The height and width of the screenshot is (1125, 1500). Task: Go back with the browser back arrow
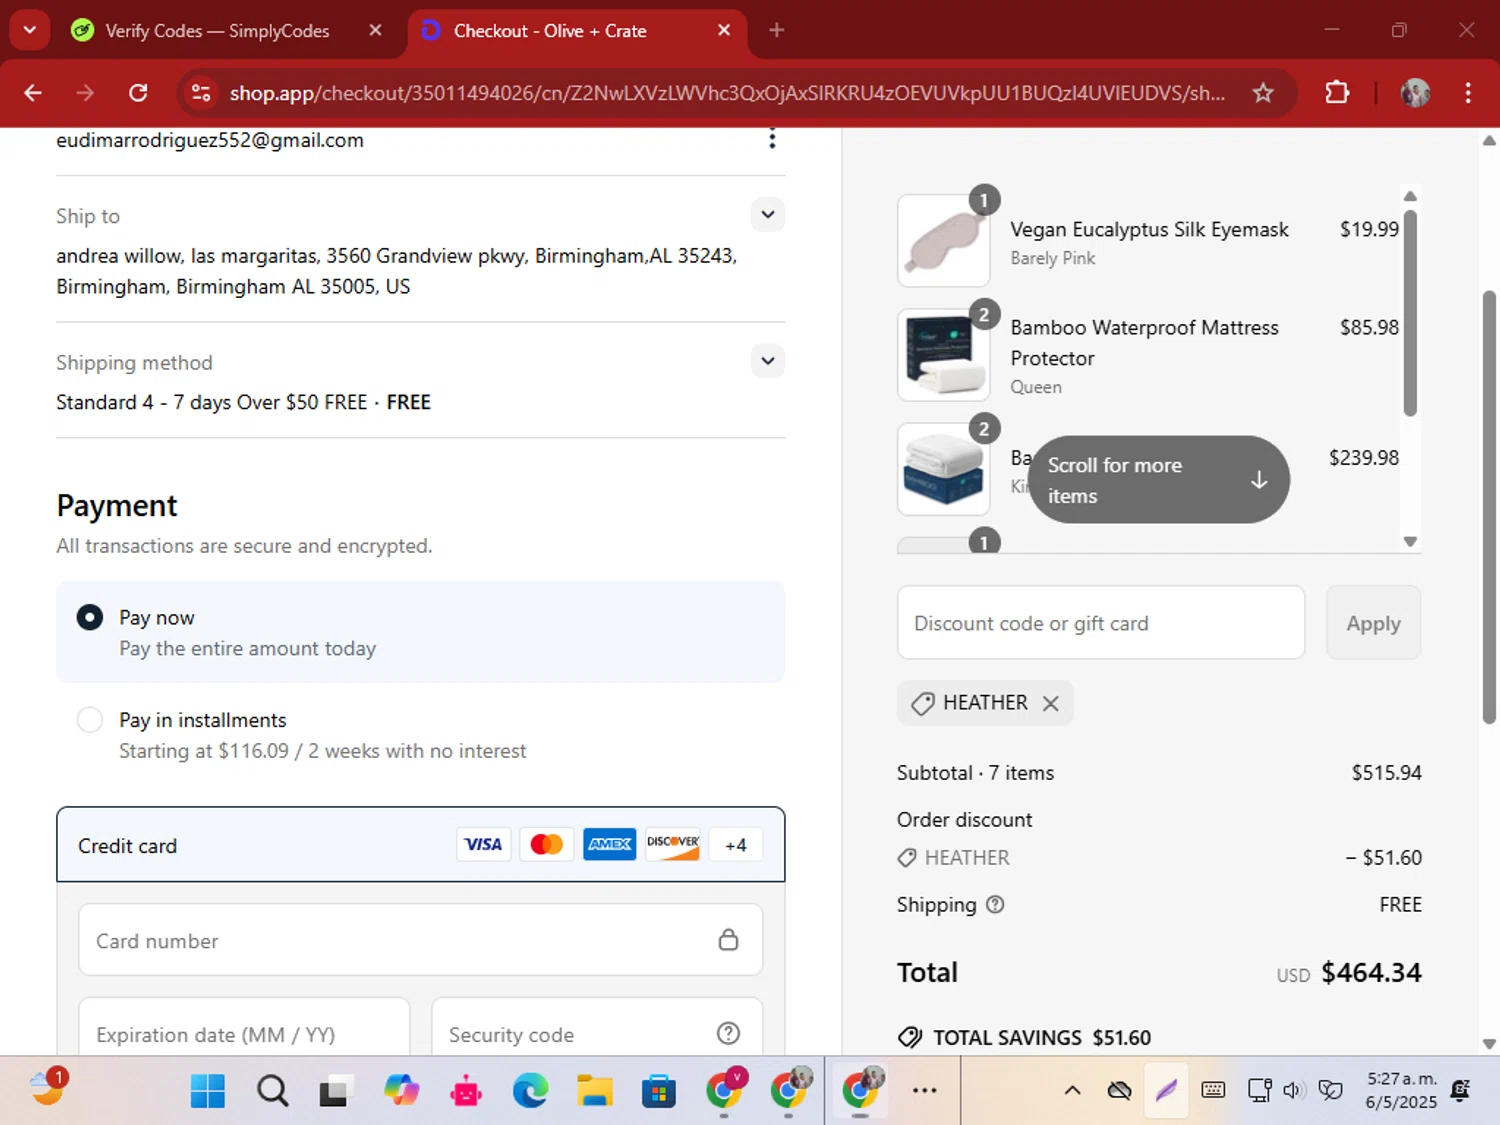[x=33, y=93]
